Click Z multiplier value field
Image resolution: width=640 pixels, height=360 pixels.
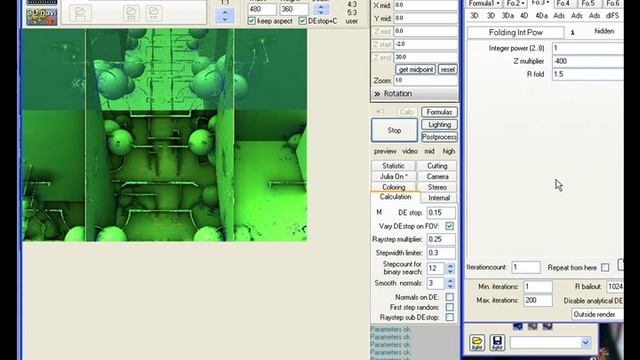point(588,61)
